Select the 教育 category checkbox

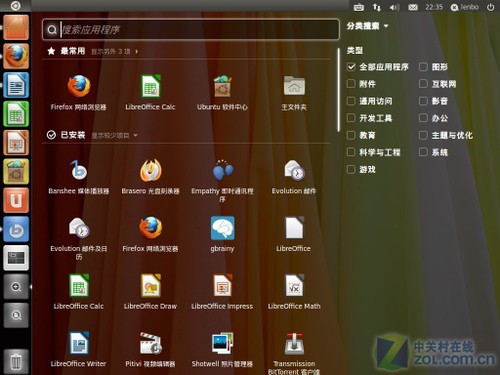(x=351, y=135)
